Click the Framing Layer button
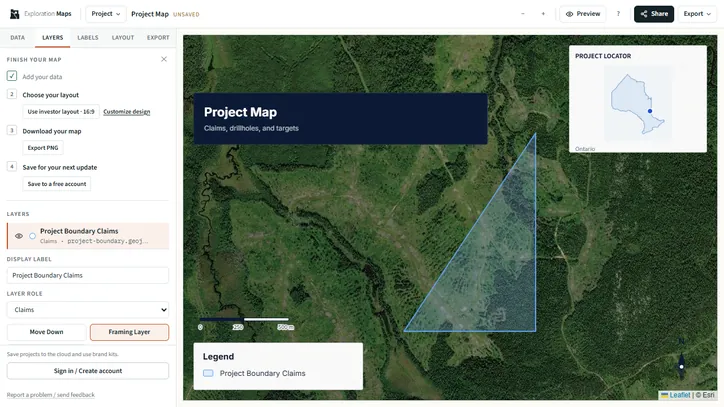 click(129, 332)
